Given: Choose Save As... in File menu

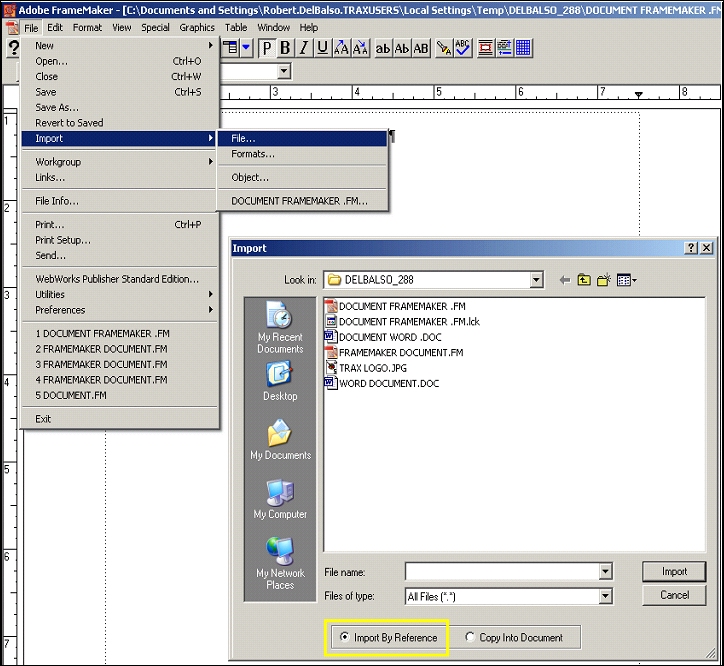Looking at the screenshot, I should 120,108.
